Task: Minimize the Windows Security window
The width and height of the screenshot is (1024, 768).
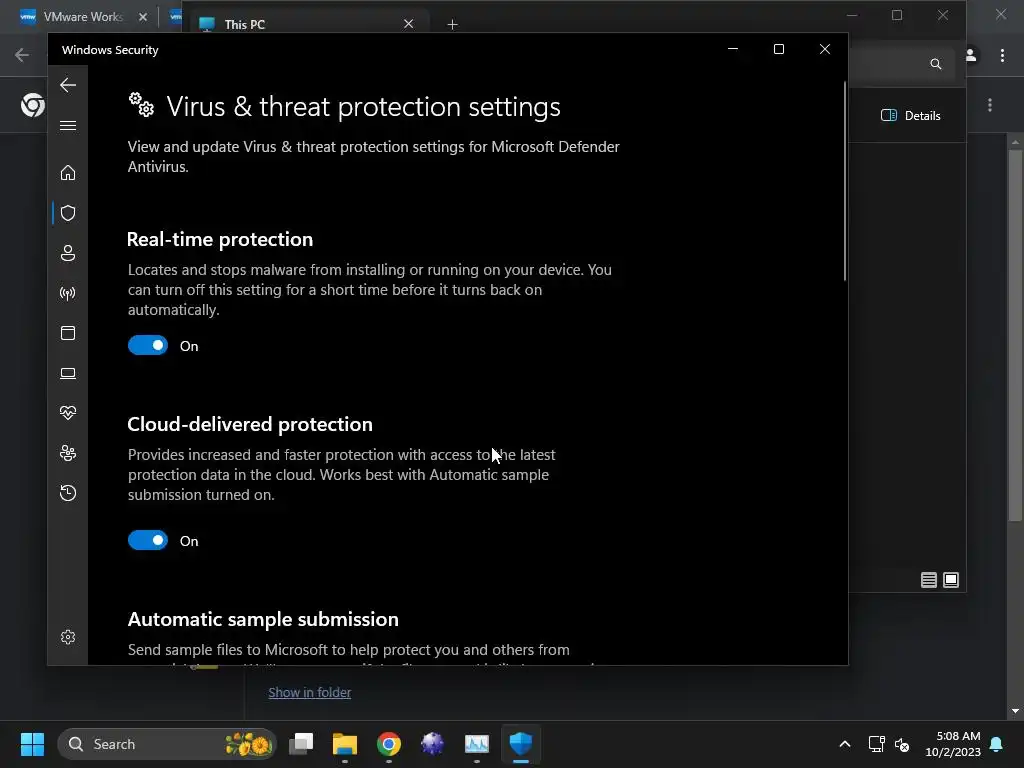Action: (x=733, y=50)
